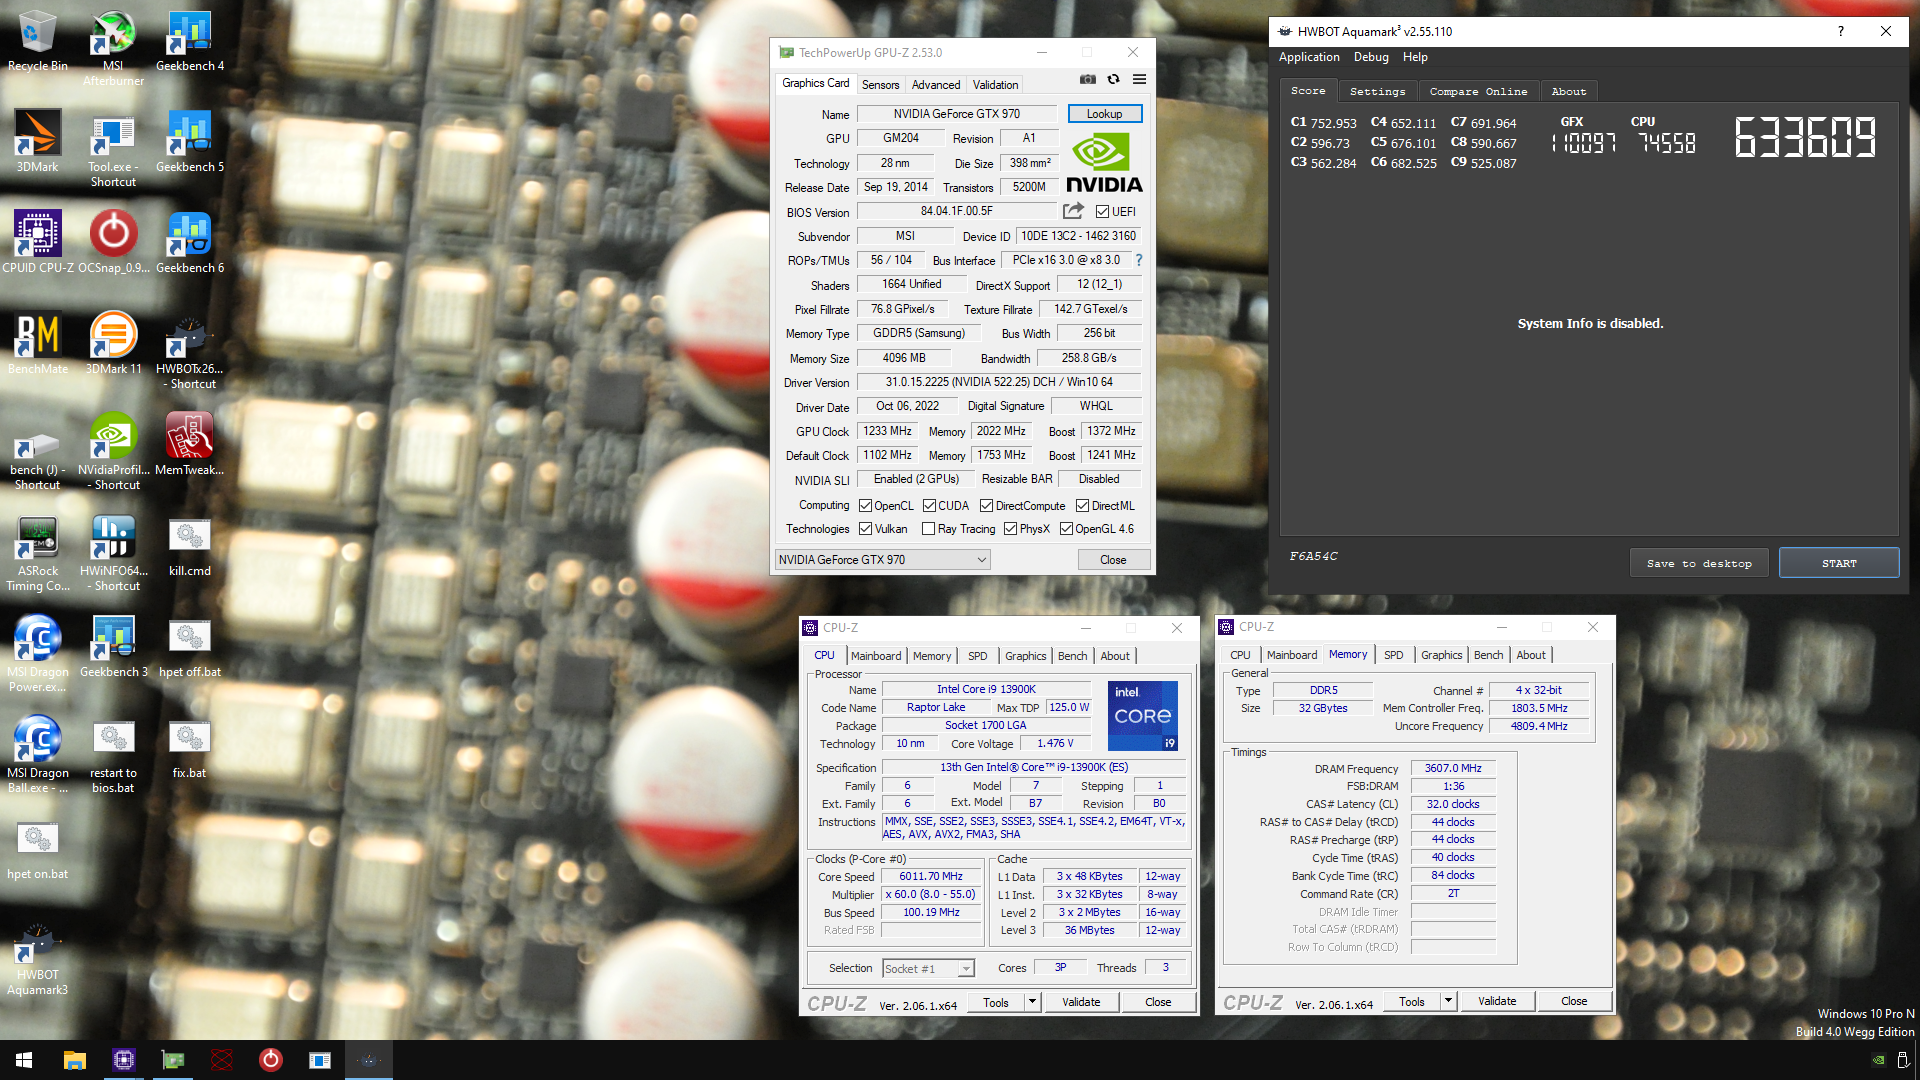Click Lookup button in GPU-Z
Viewport: 1920px width, 1080px height.
(x=1104, y=114)
